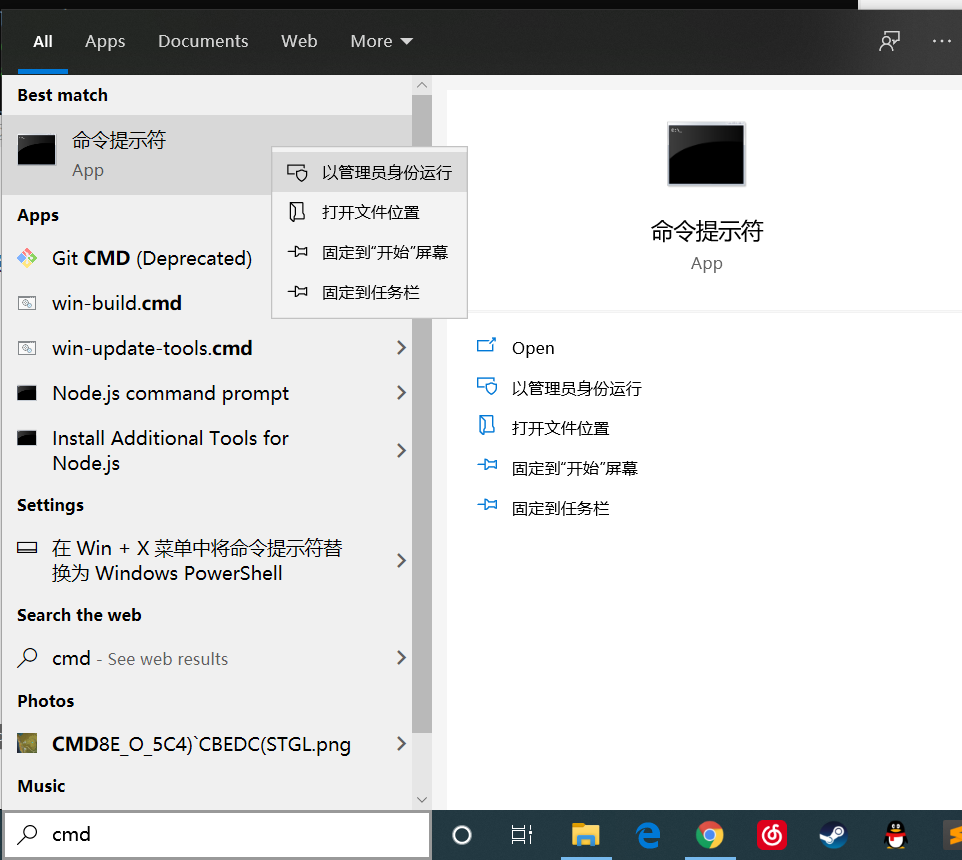Viewport: 962px width, 860px height.
Task: Open Steam from the taskbar
Action: [x=833, y=835]
